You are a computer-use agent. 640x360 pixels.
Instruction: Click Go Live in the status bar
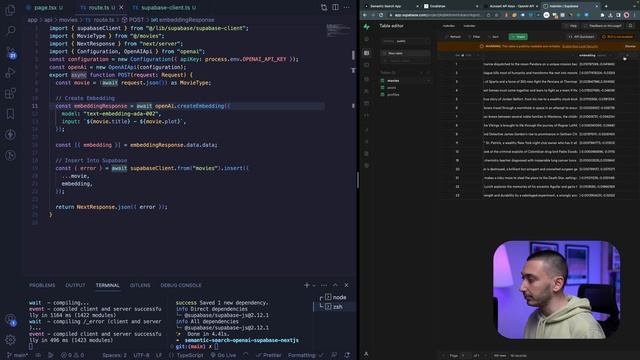point(223,355)
